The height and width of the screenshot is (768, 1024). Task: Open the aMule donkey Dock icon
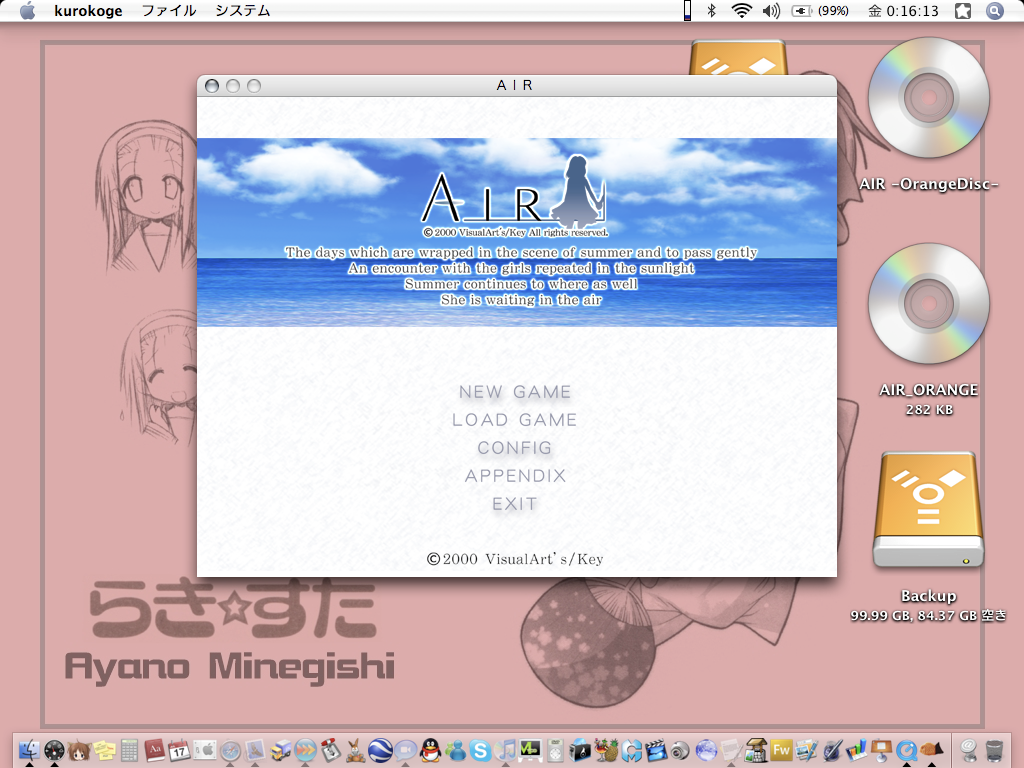pyautogui.click(x=356, y=750)
